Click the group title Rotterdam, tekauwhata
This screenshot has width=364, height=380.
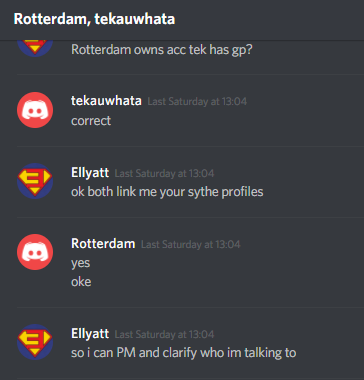point(94,19)
